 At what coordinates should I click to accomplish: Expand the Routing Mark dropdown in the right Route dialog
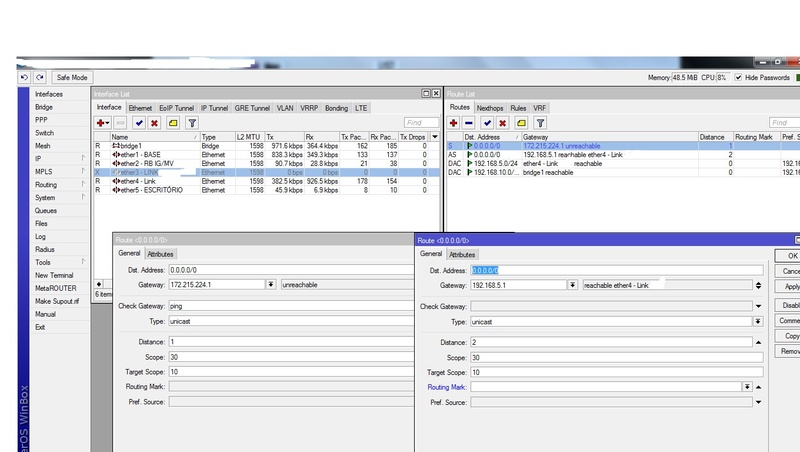[746, 386]
